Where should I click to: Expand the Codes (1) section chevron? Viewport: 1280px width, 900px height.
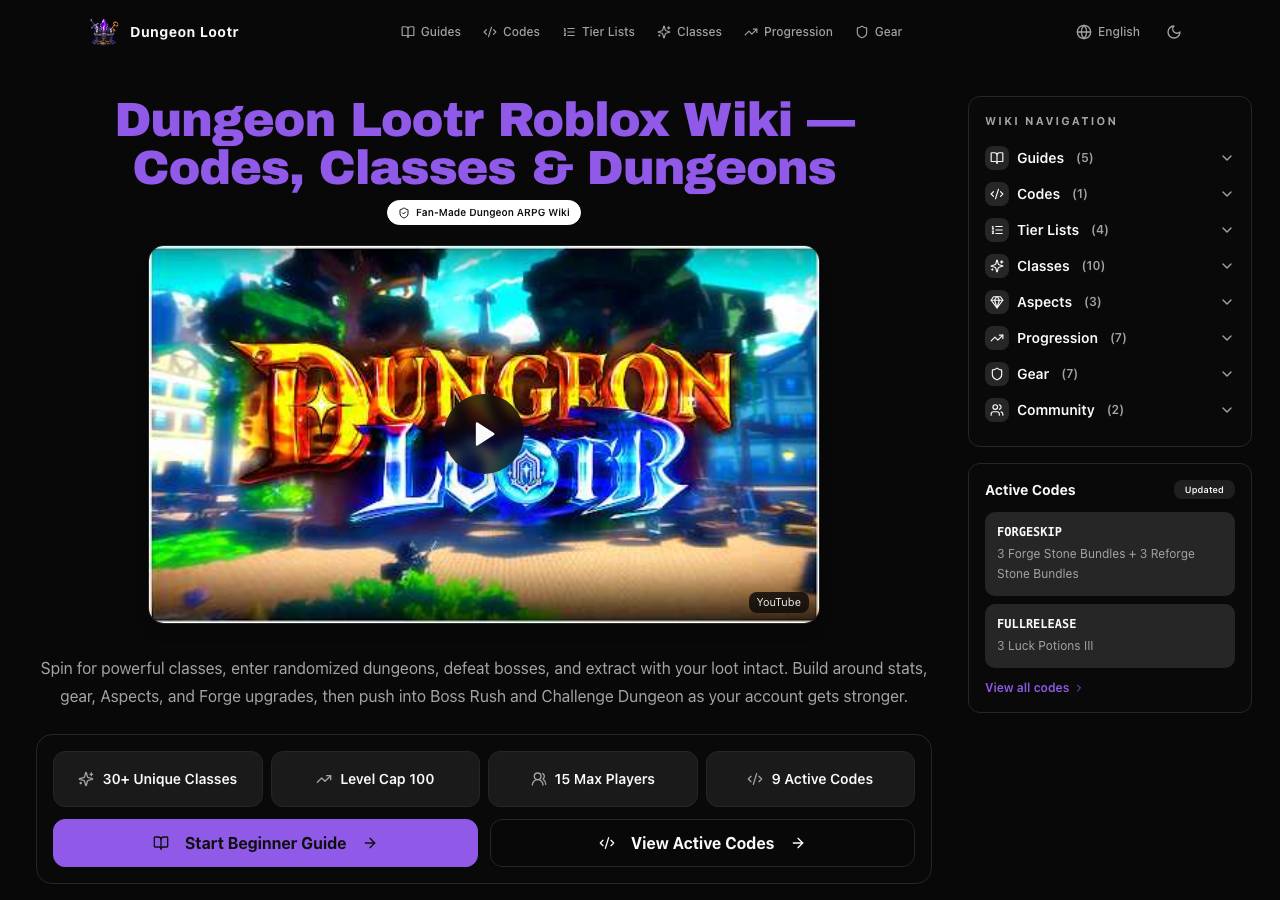point(1227,194)
